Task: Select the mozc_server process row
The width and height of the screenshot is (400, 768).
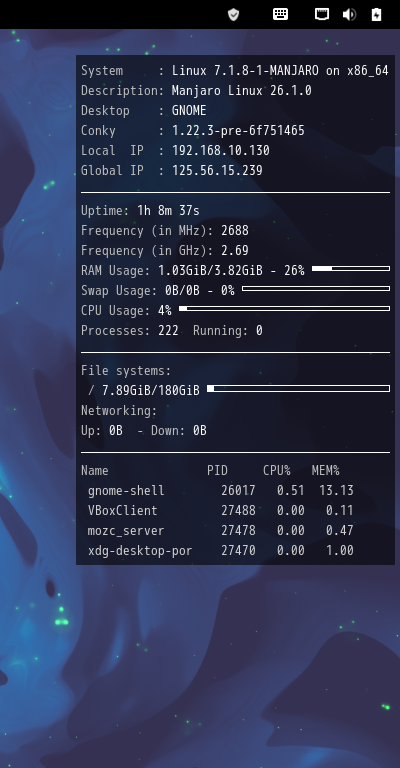Action: pos(220,531)
